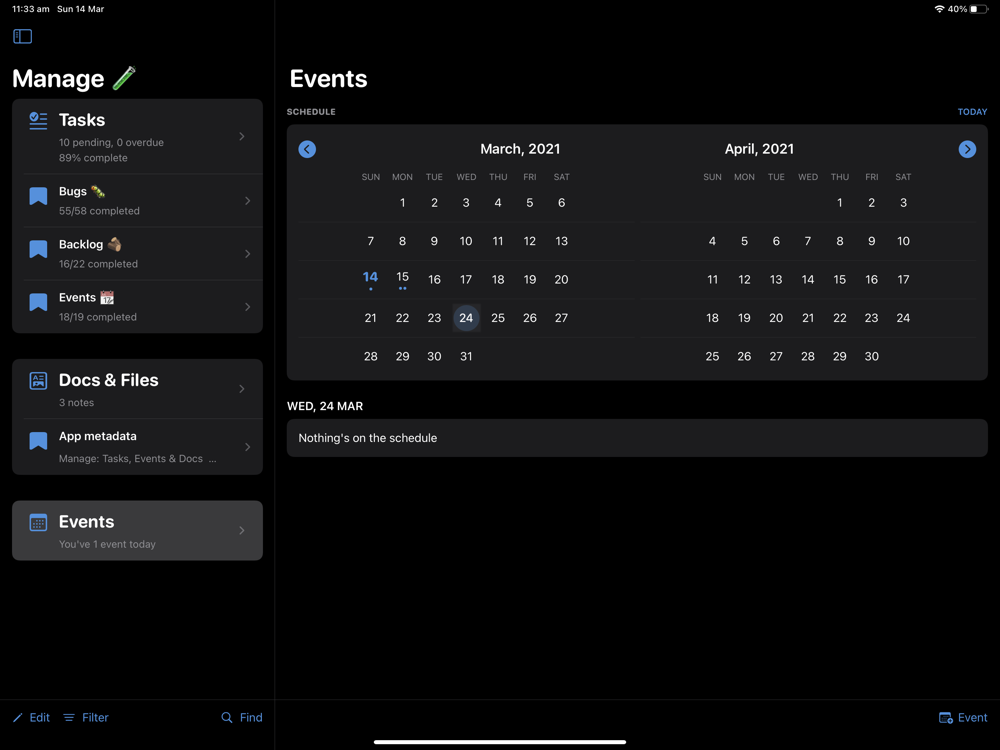Screen dimensions: 1000x750
Task: Click the Events calendar icon in sidebar
Action: 38,522
